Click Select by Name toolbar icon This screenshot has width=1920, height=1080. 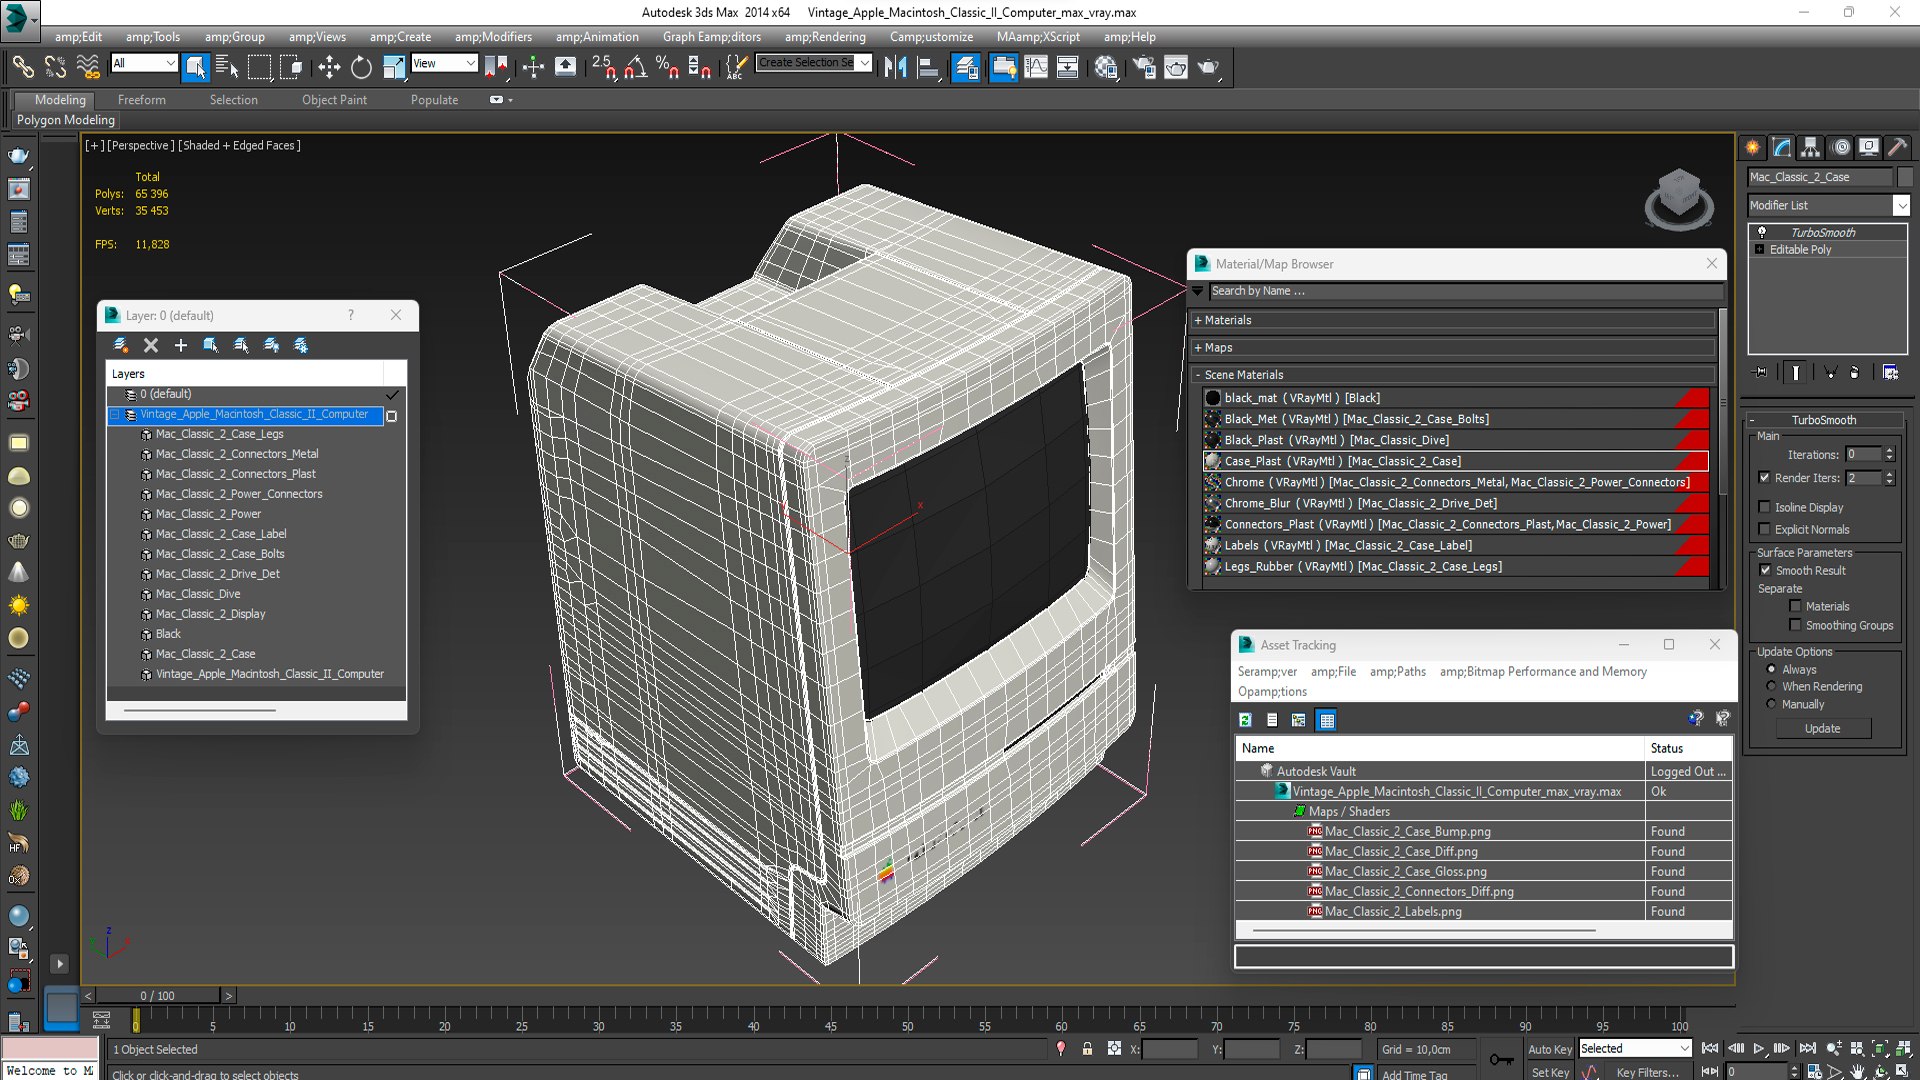[227, 67]
